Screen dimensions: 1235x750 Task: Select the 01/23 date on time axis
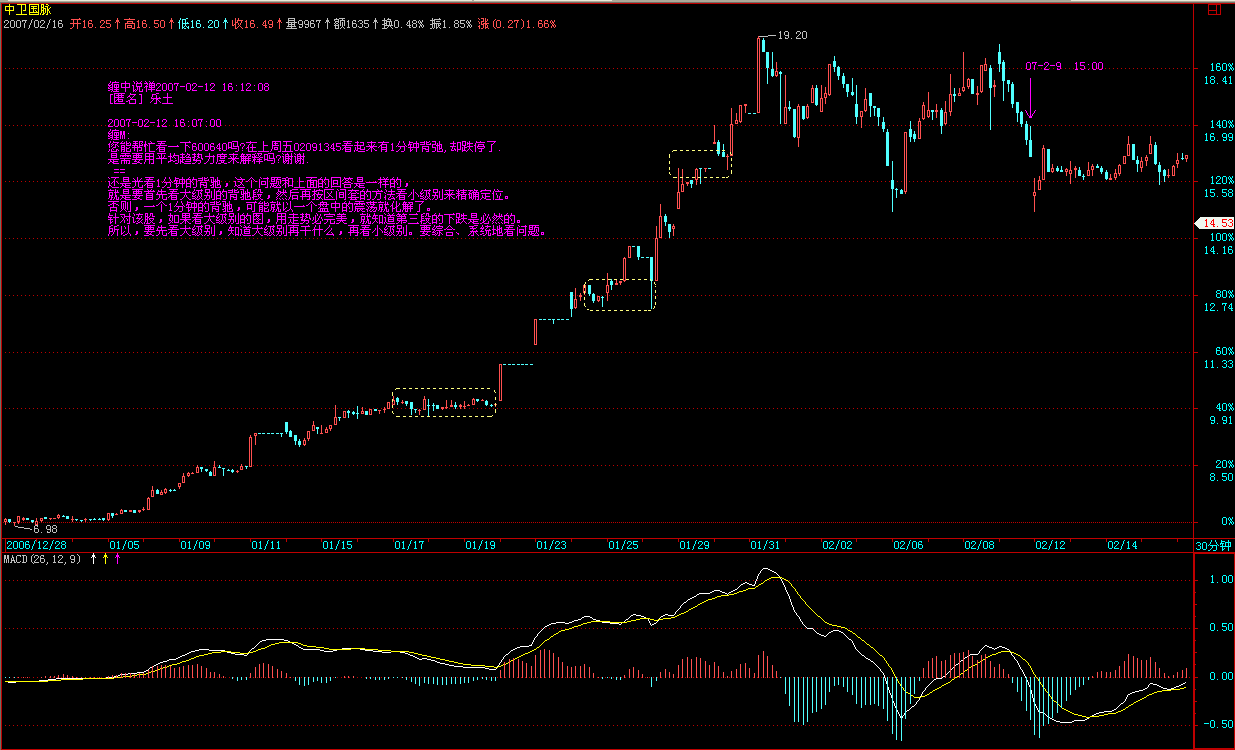(551, 545)
